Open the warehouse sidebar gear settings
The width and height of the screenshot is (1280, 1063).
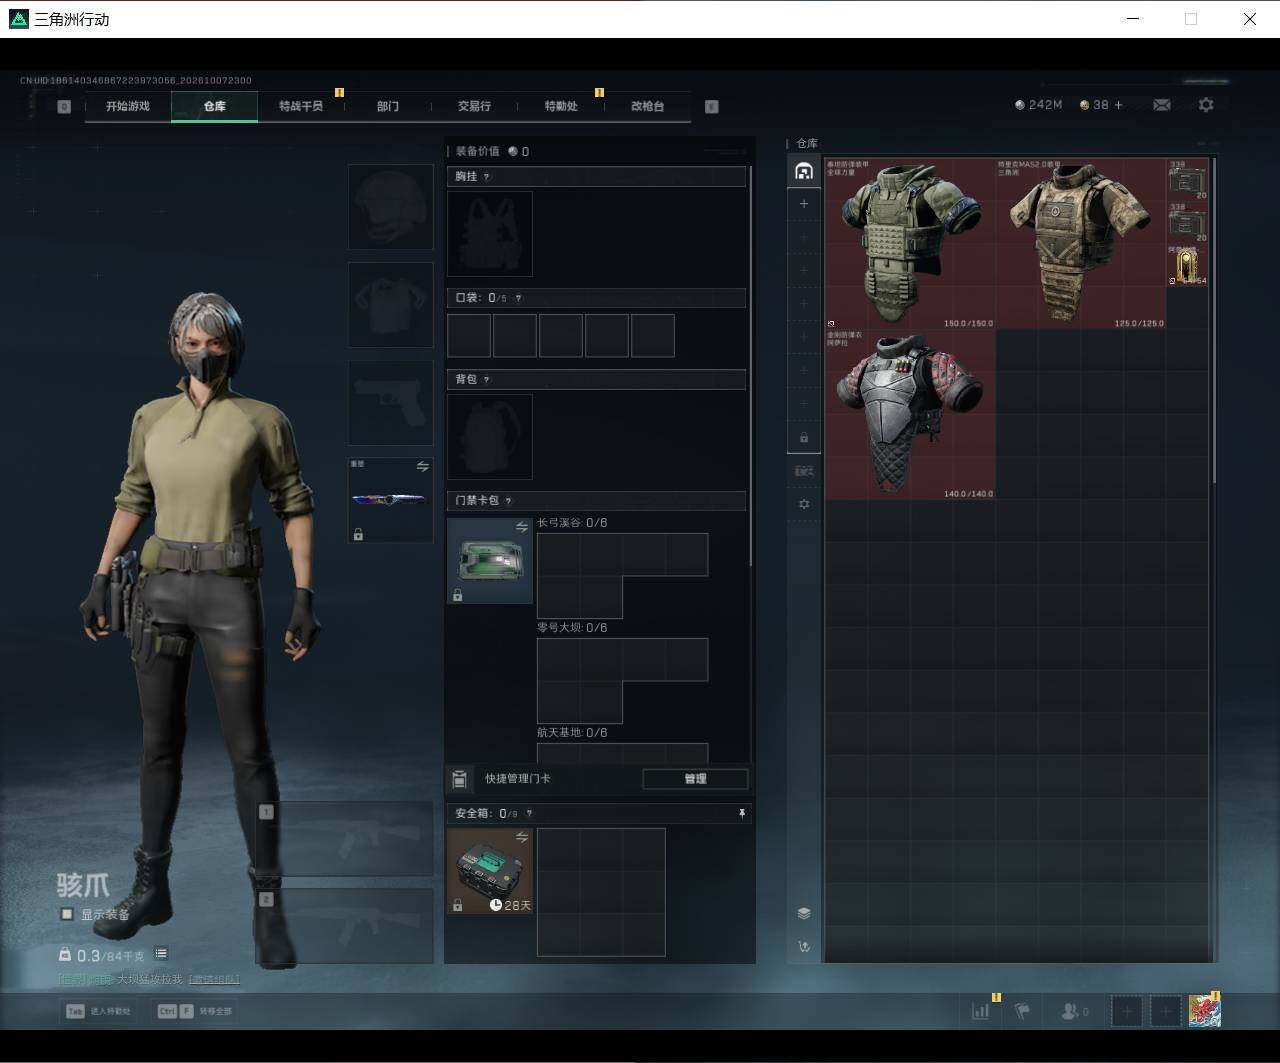tap(804, 504)
